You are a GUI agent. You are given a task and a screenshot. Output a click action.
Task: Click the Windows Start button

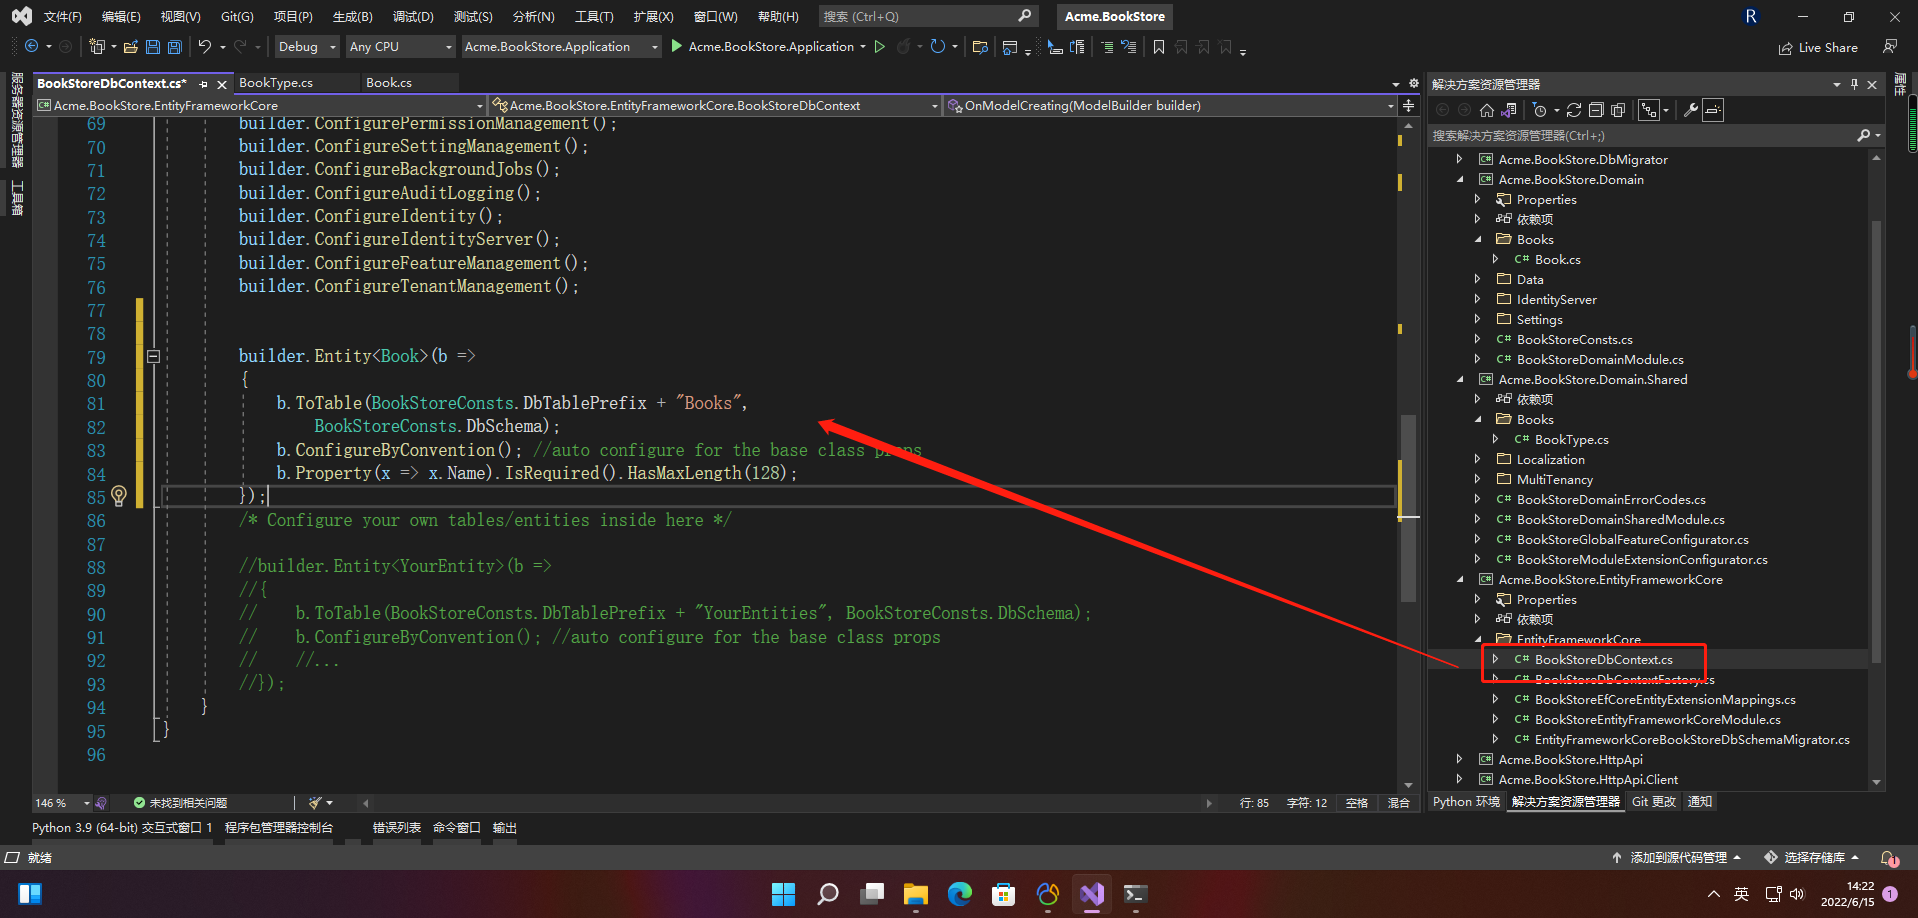783,894
